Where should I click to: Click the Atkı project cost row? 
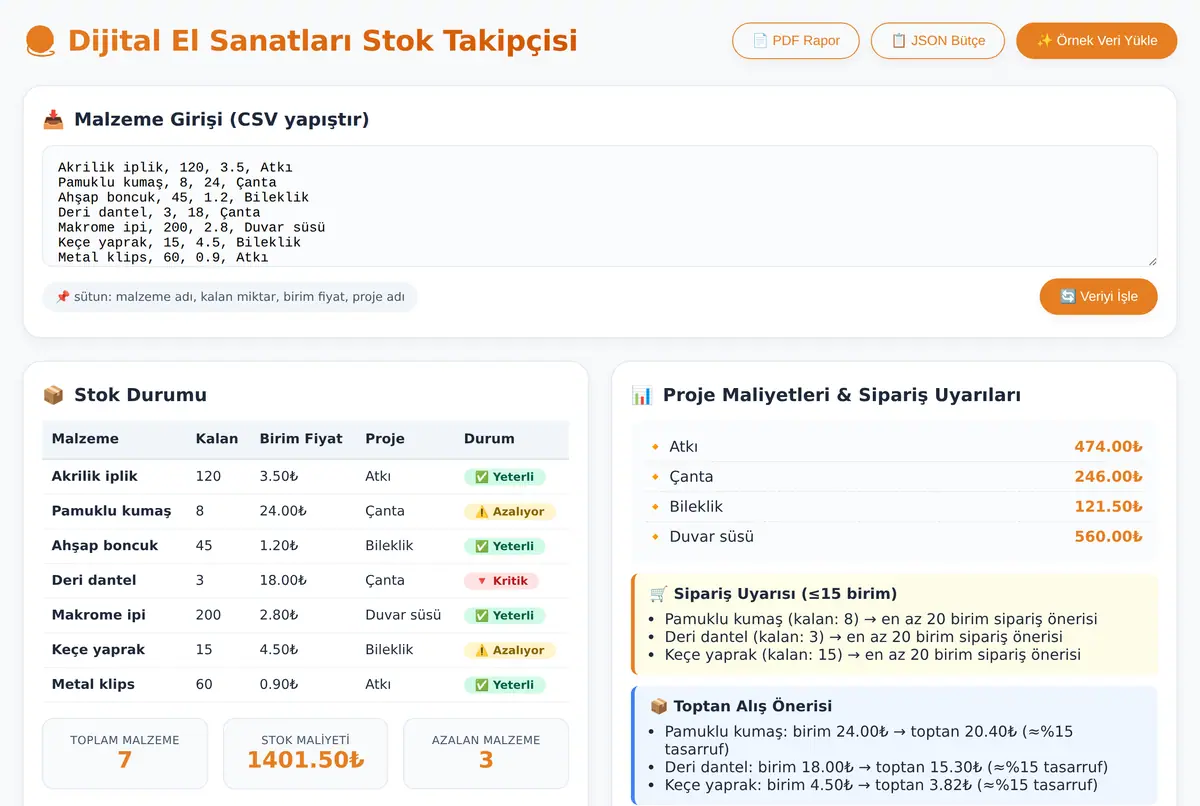(895, 447)
